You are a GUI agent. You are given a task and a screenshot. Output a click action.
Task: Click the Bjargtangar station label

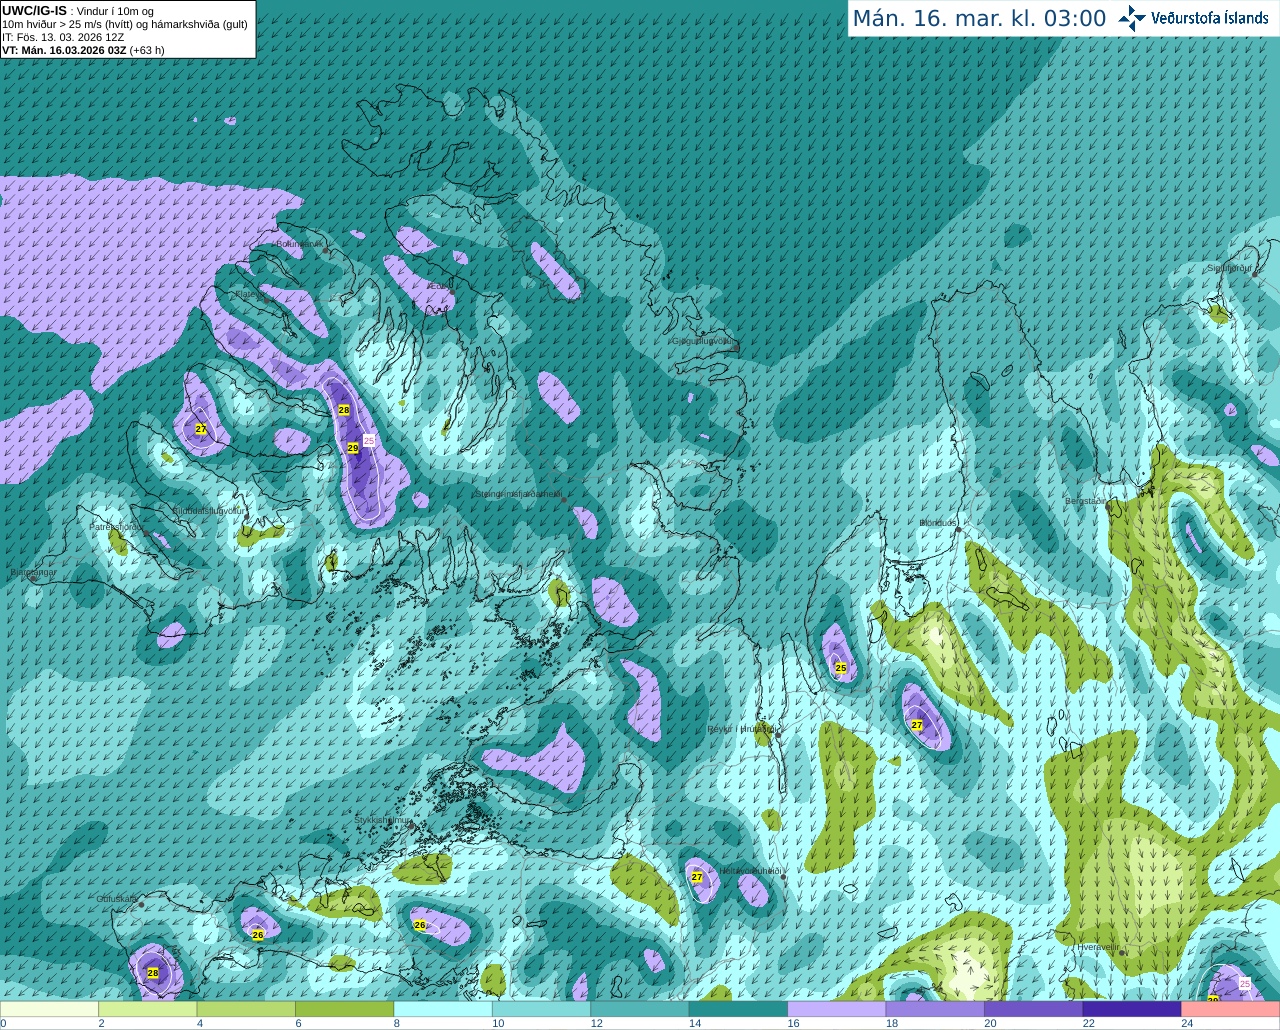pyautogui.click(x=33, y=573)
